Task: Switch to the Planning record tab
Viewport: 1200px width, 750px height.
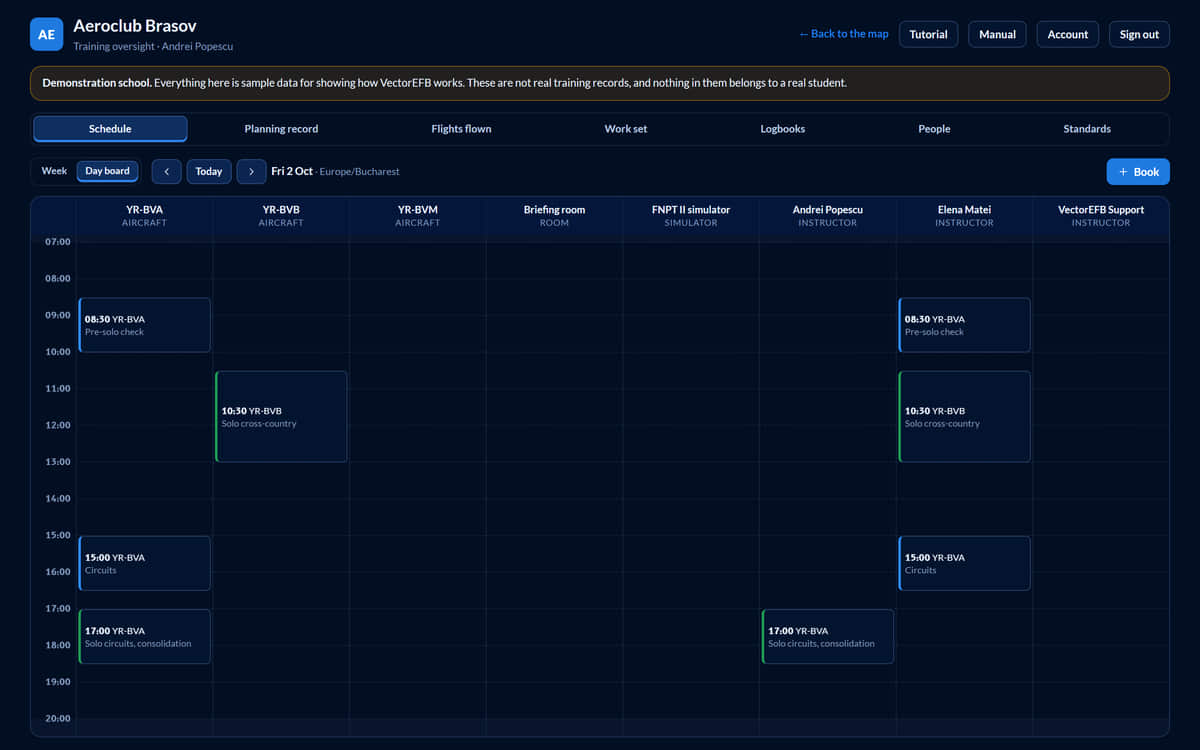Action: [281, 129]
